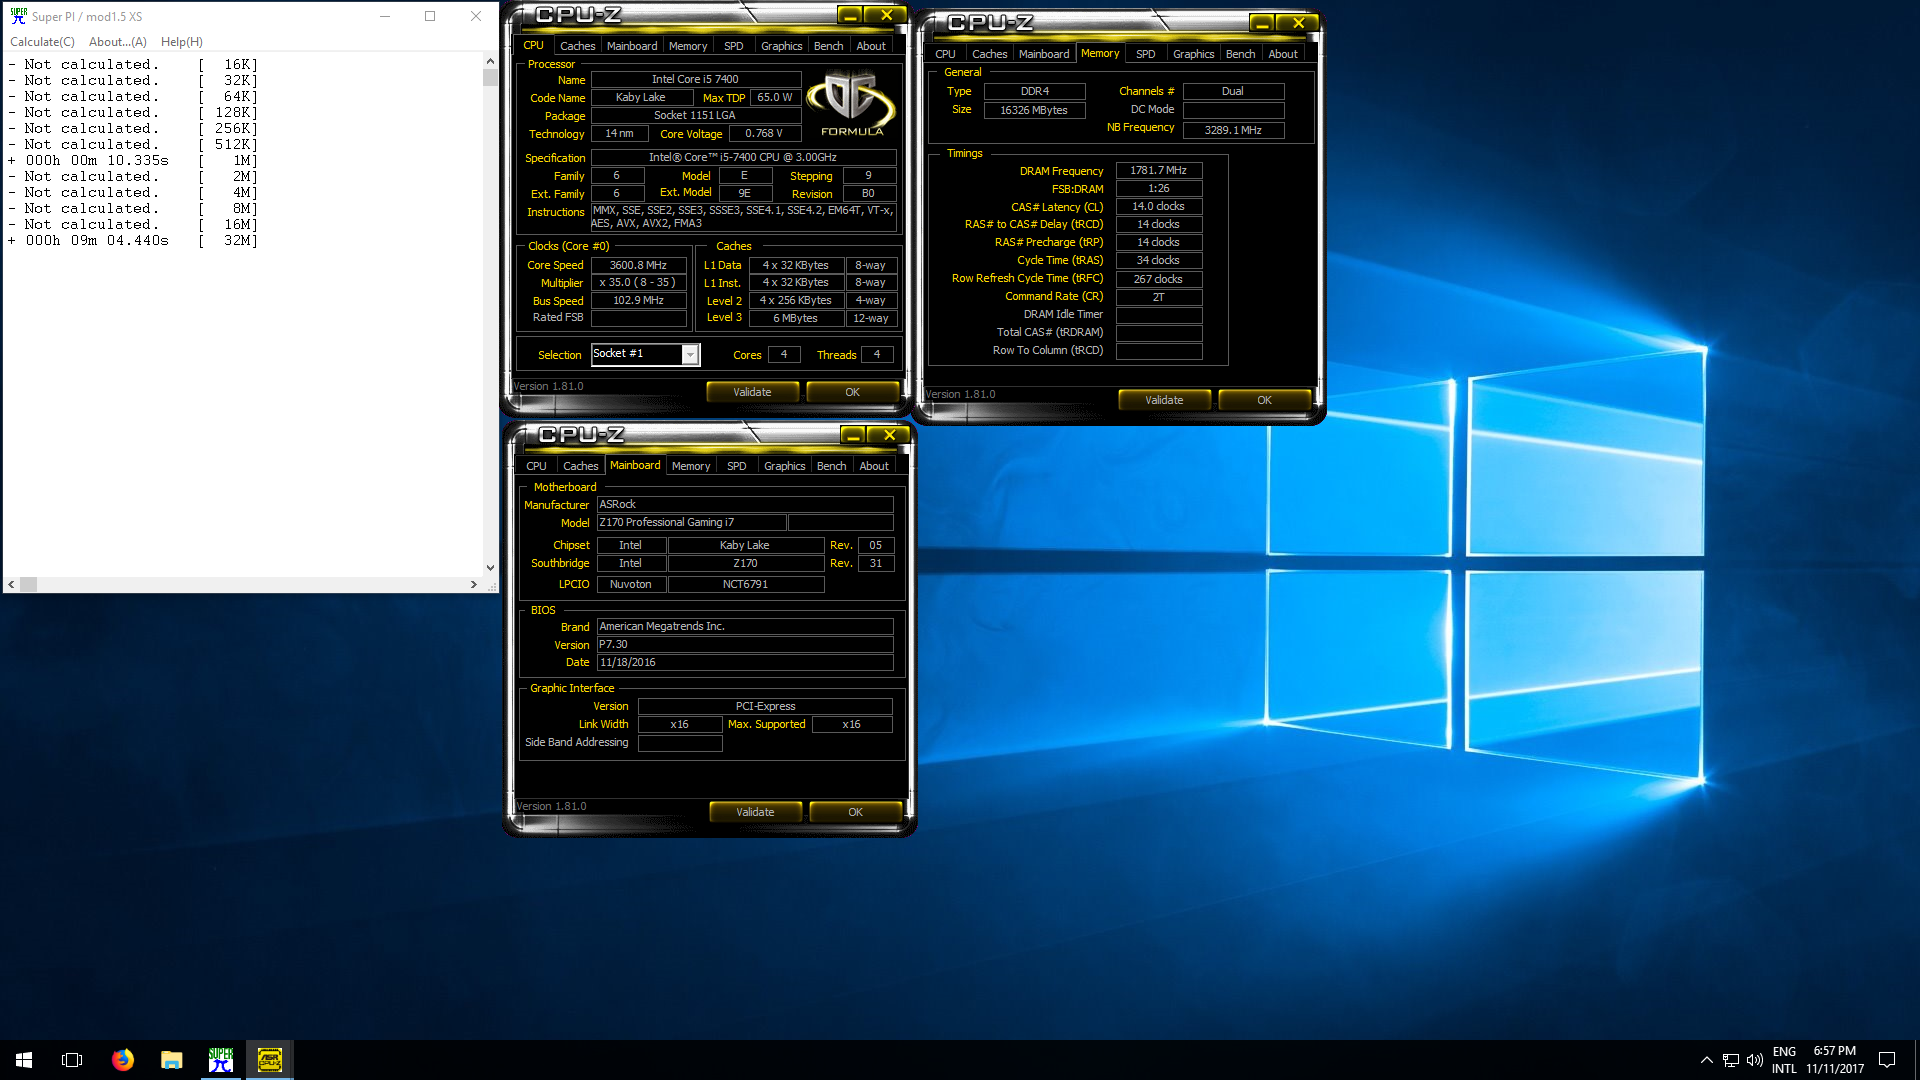Switch to CPU-Z taskbar icon
The height and width of the screenshot is (1080, 1920).
click(269, 1060)
